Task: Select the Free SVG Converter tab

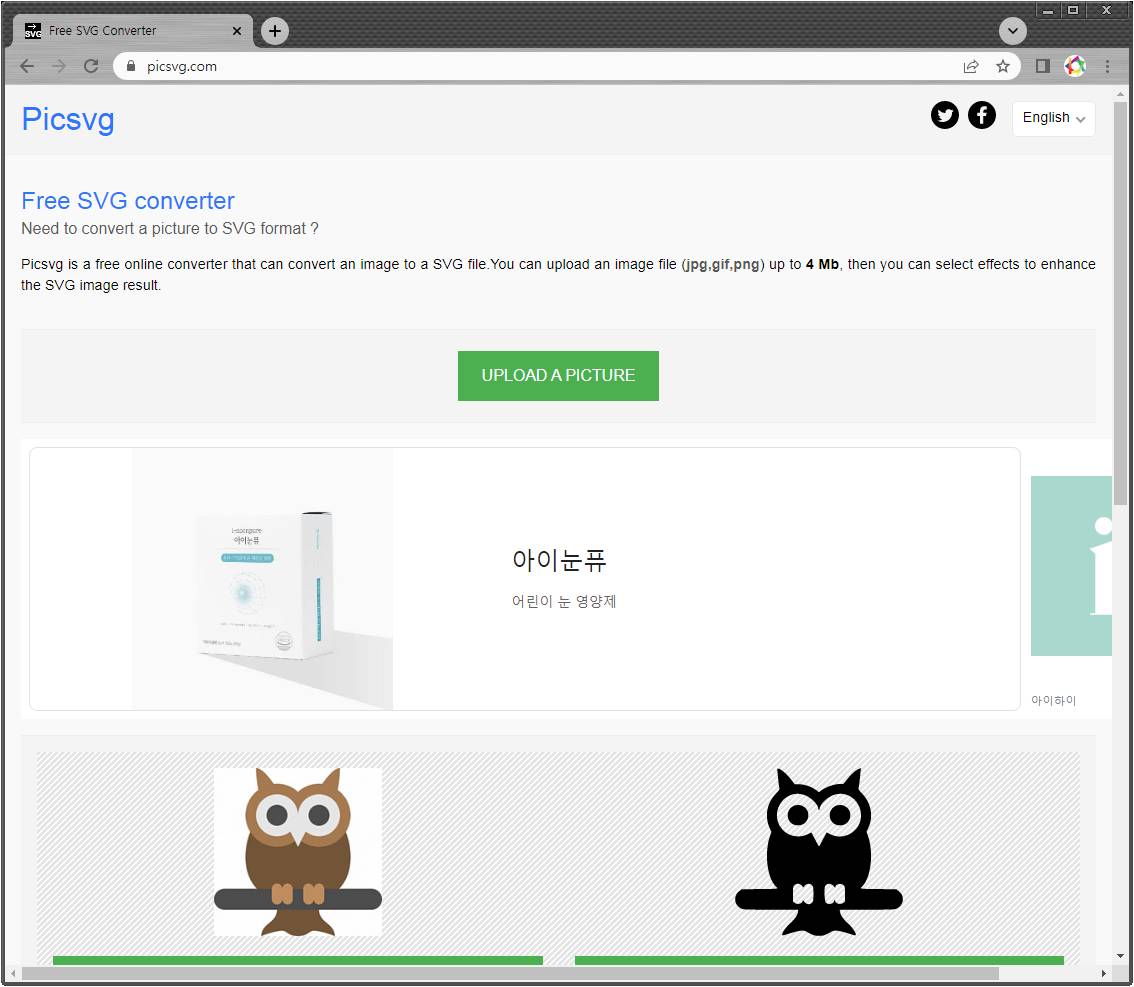Action: 130,31
